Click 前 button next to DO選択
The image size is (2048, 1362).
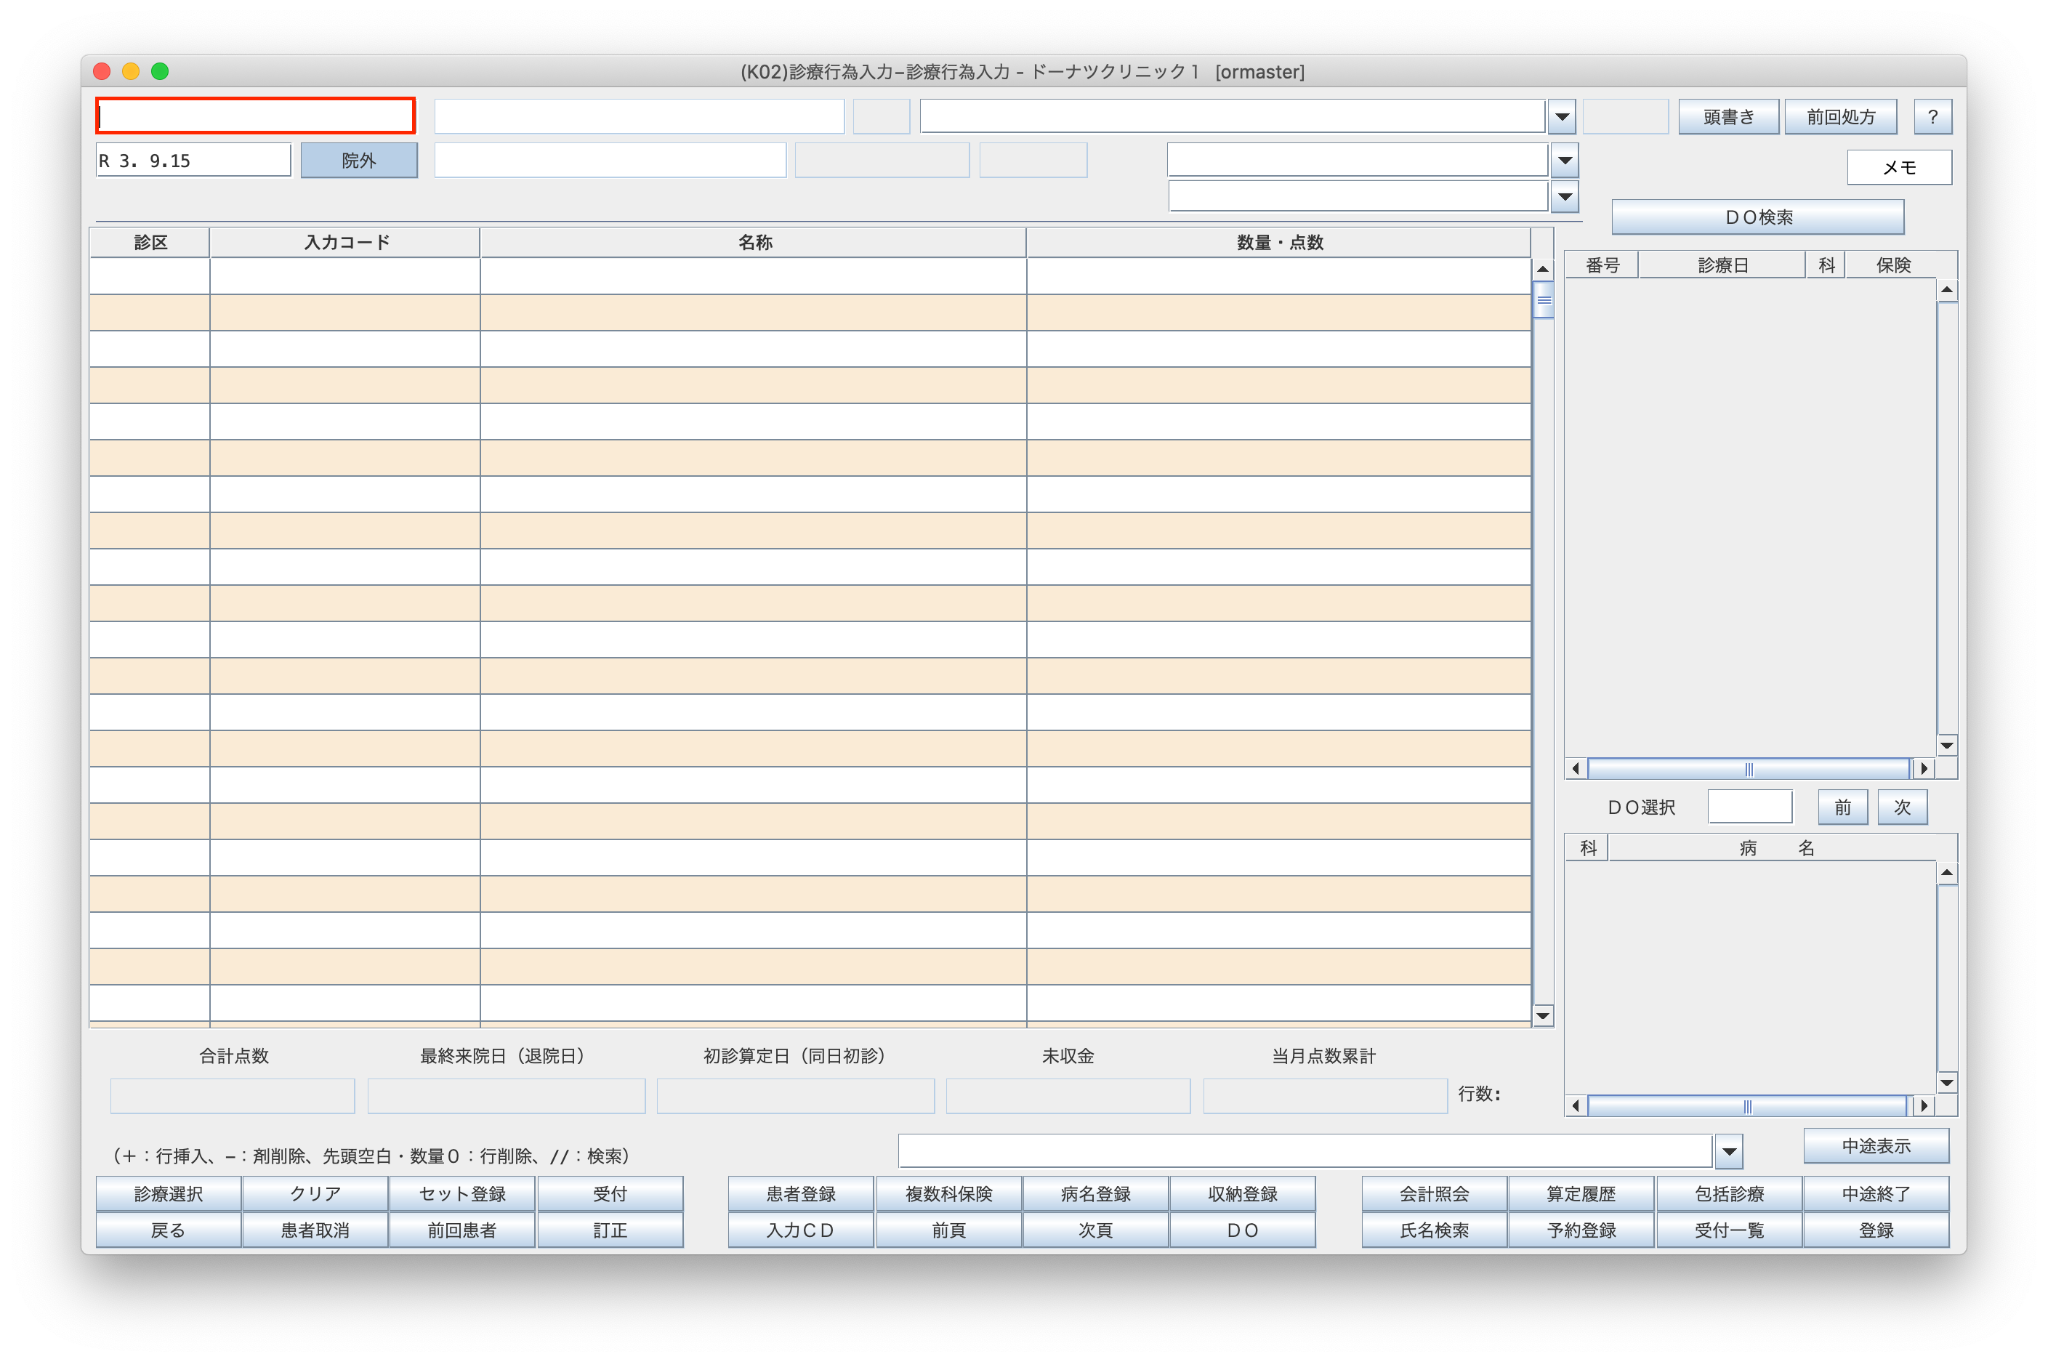1842,807
